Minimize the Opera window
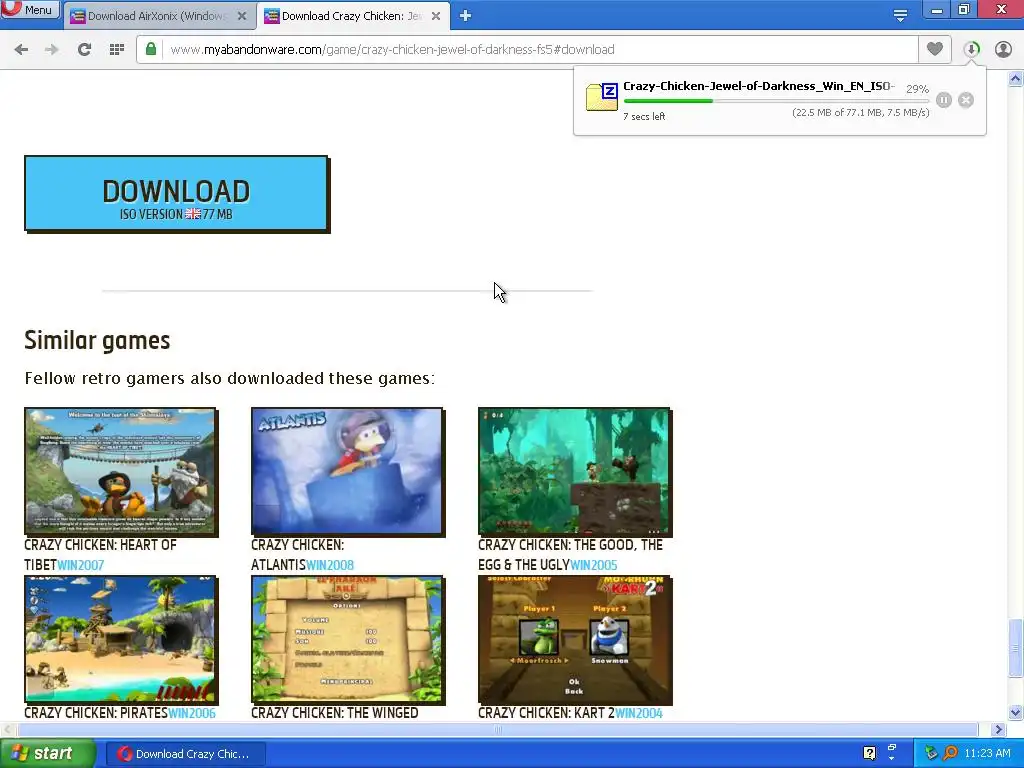 click(936, 10)
